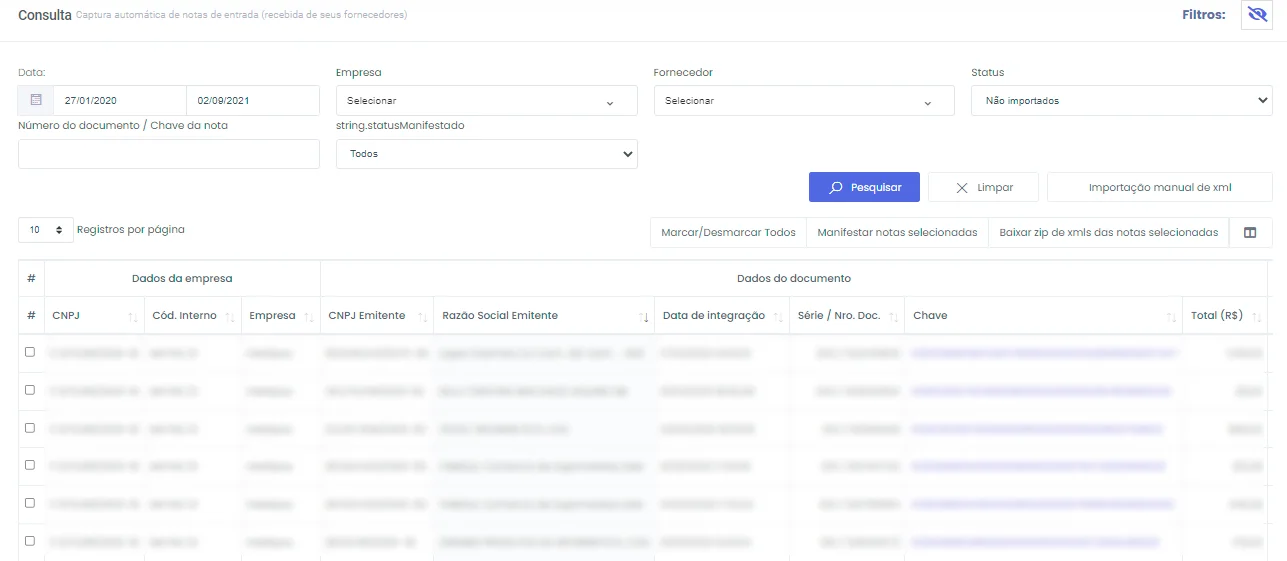Toggle the filters visibility eye icon
The image size is (1287, 561).
pos(1256,16)
